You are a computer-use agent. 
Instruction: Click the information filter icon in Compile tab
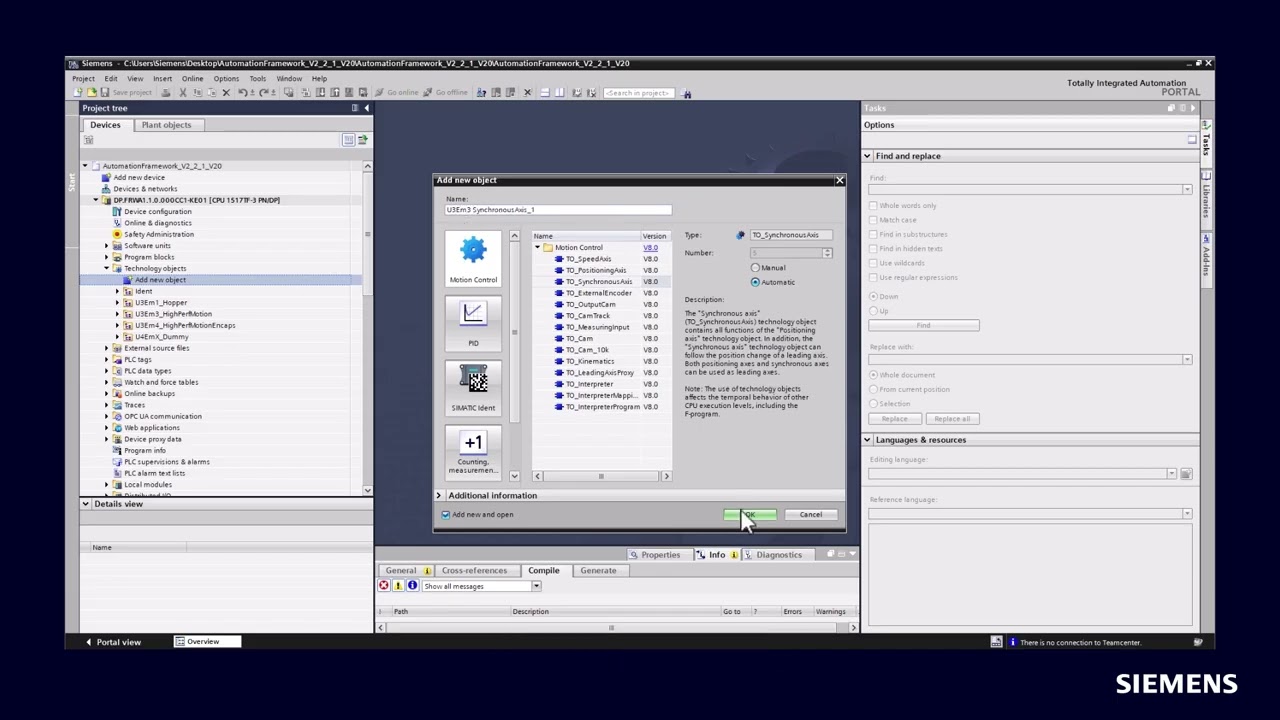point(412,586)
